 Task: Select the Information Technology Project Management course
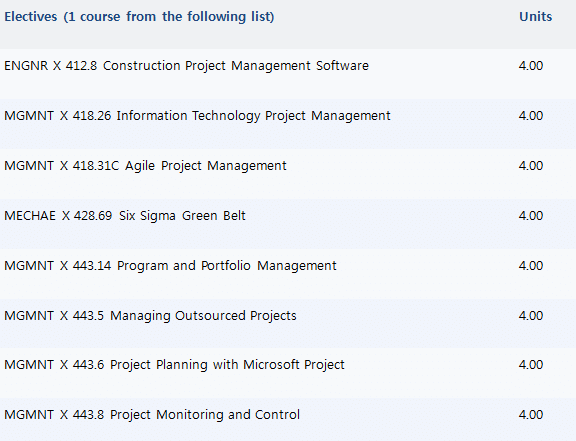tap(197, 116)
